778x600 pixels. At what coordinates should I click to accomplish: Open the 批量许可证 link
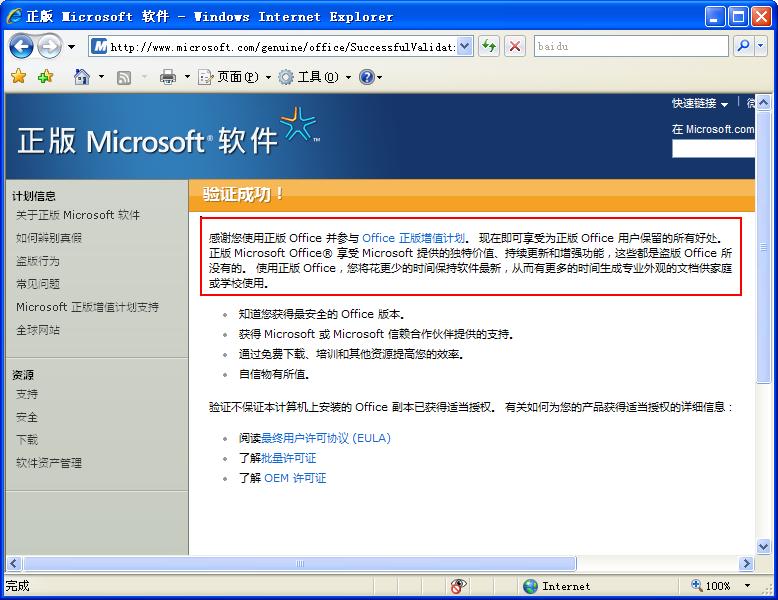(x=289, y=458)
